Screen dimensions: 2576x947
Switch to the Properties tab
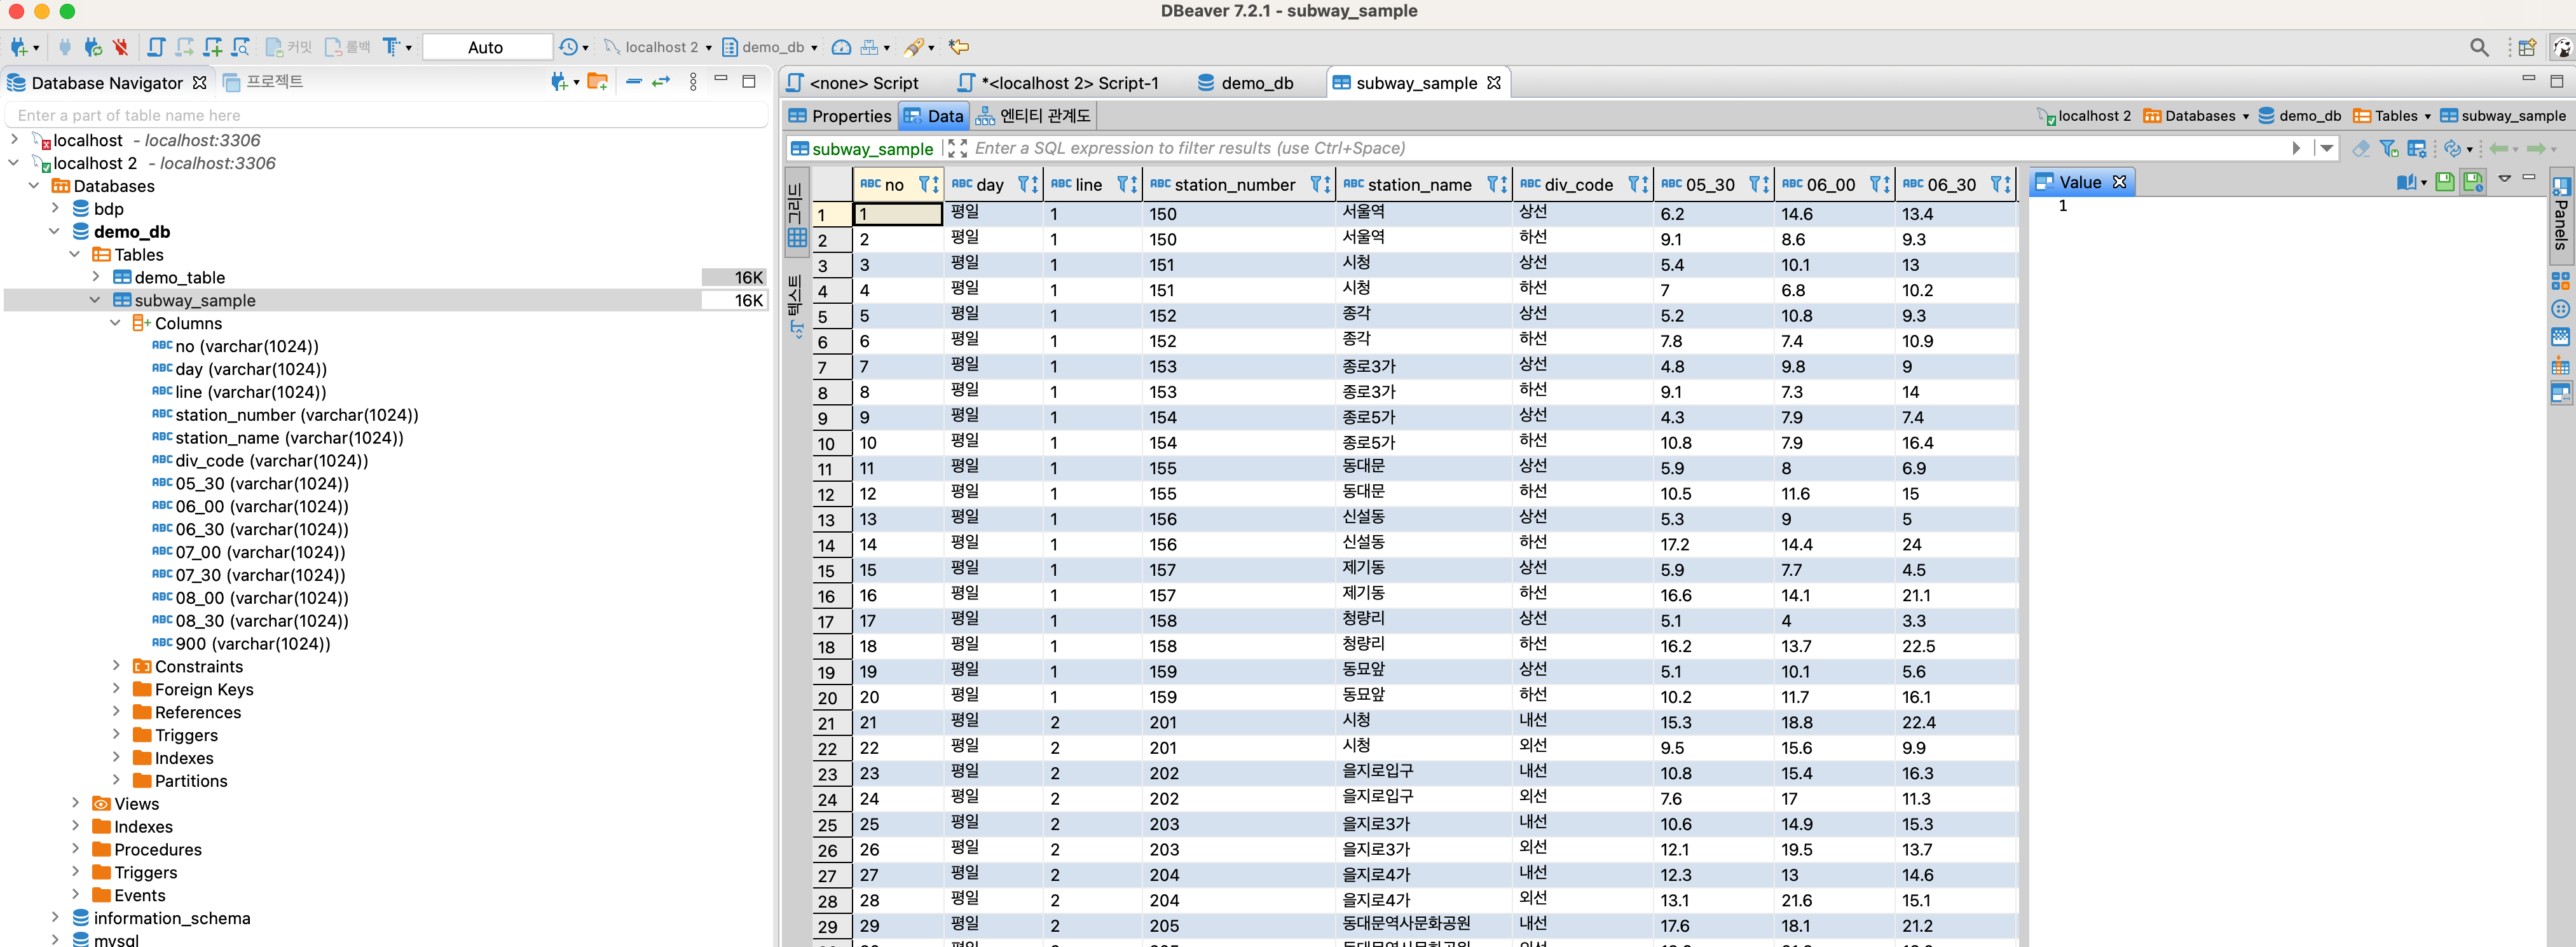coord(839,116)
